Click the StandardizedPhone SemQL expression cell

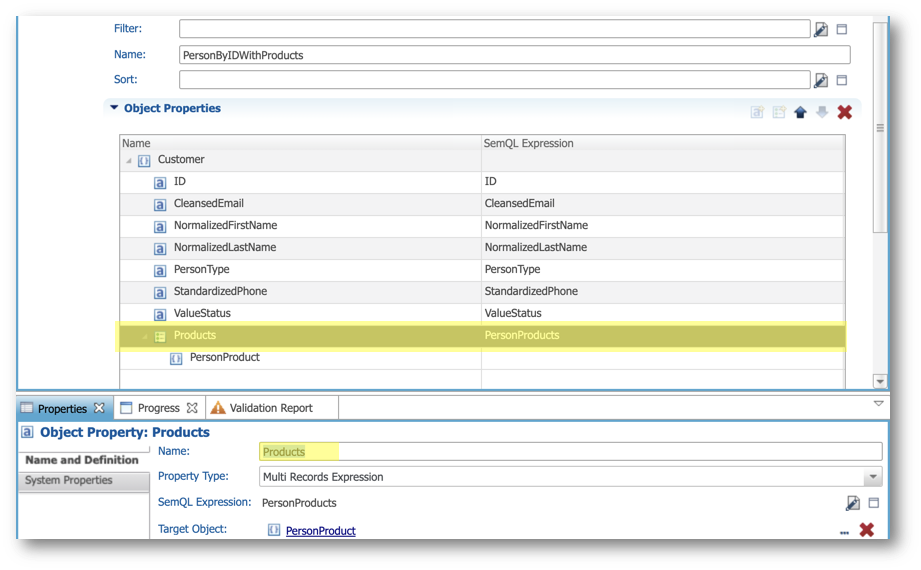point(663,292)
